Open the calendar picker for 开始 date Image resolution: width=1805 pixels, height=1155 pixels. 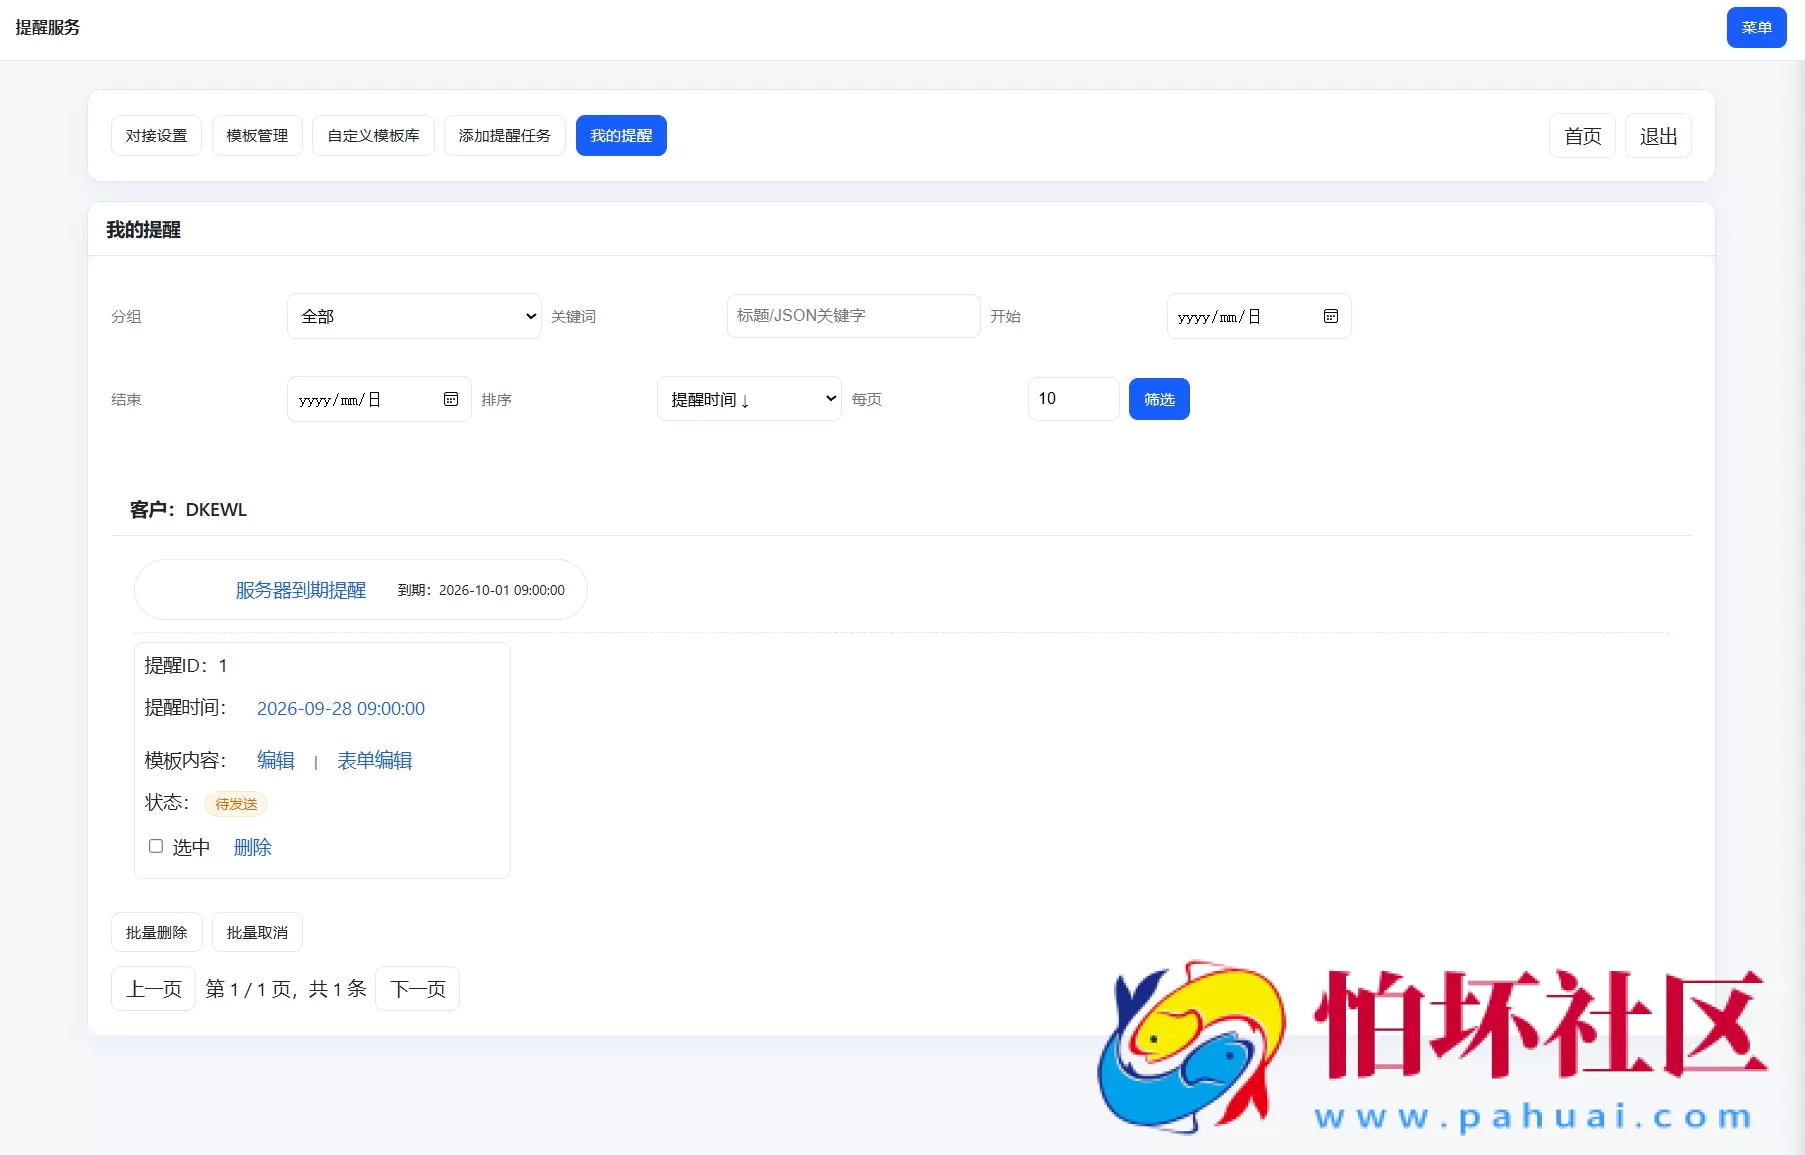click(x=1330, y=316)
